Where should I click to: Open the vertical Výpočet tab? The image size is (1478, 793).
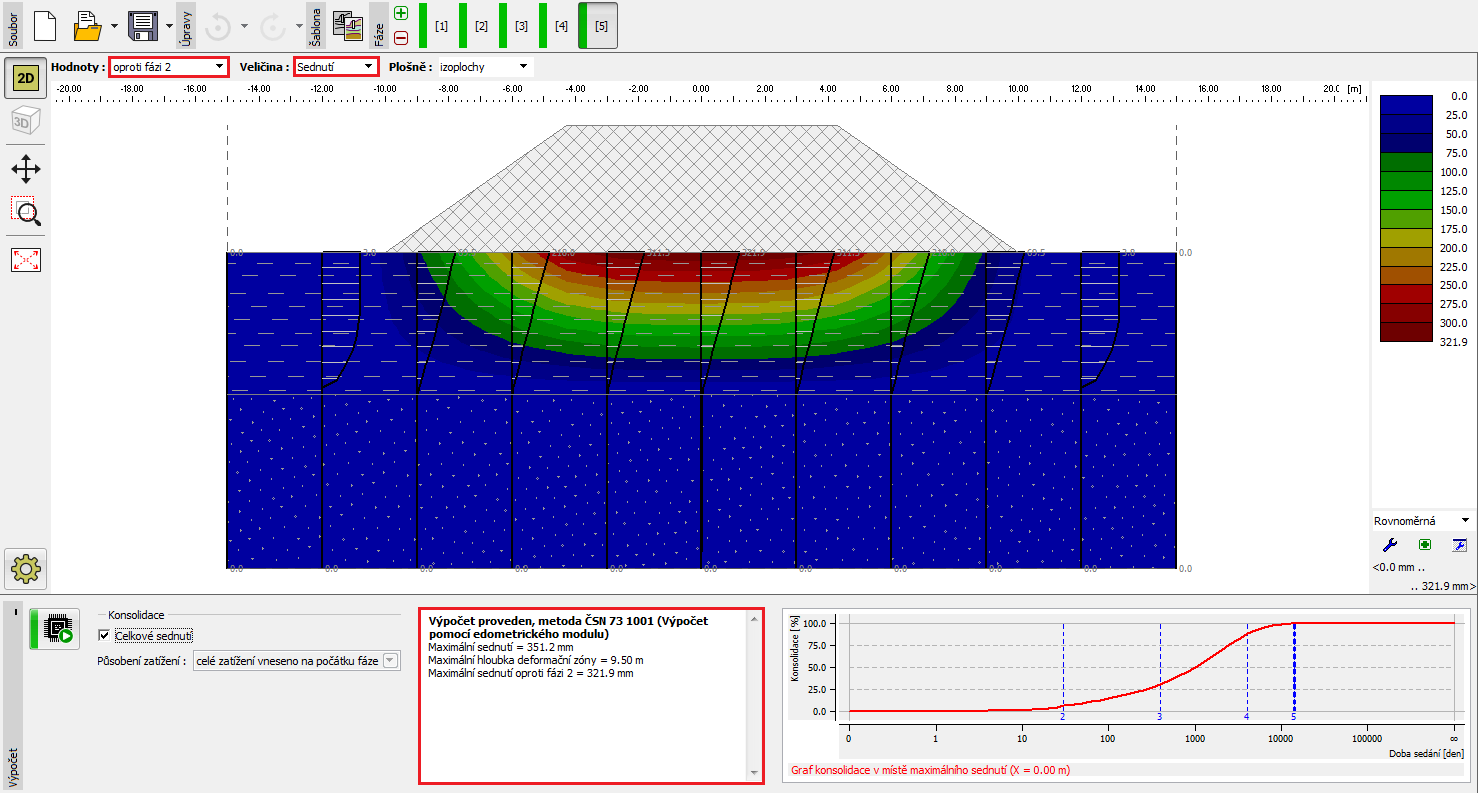click(x=13, y=765)
